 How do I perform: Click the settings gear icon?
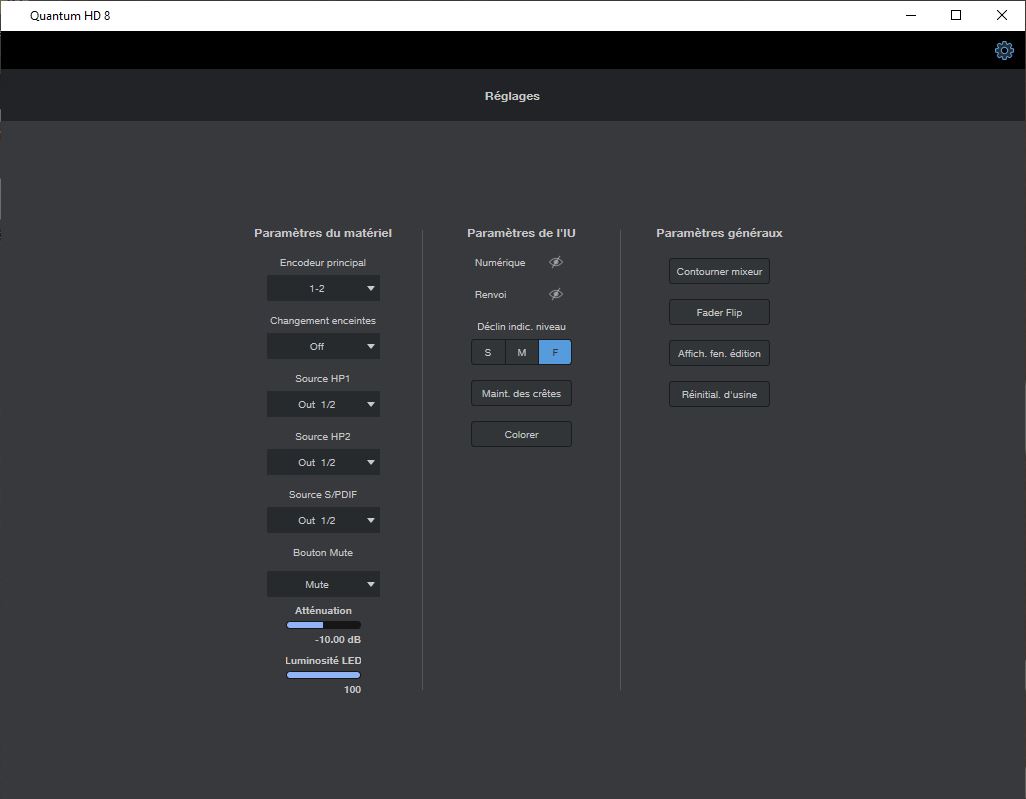1004,50
